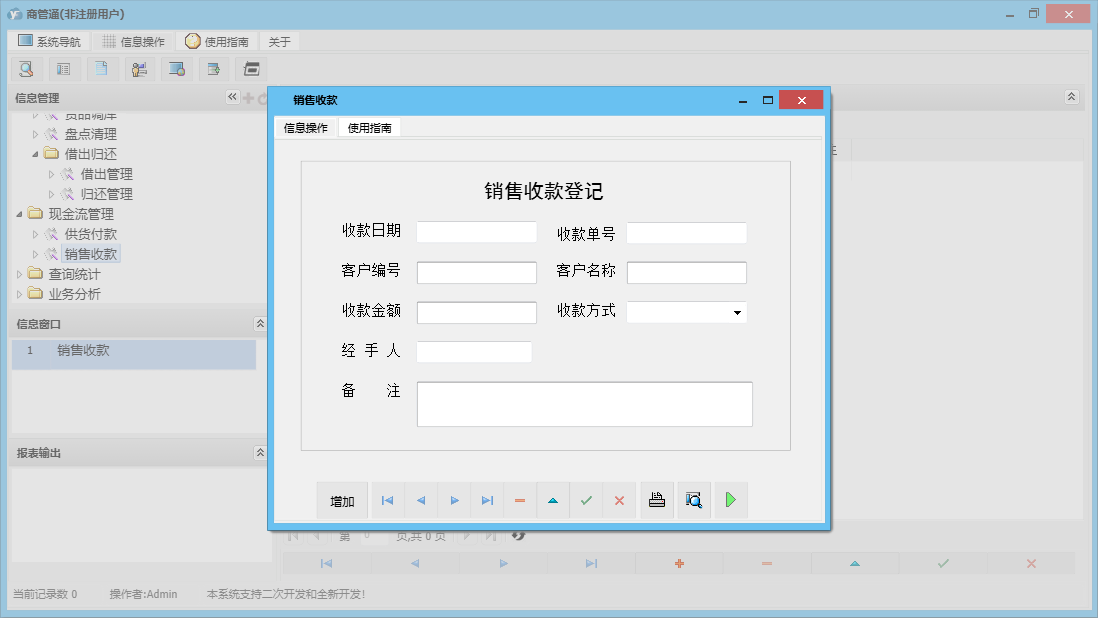
Task: Go to the next record using the arrow
Action: click(453, 500)
